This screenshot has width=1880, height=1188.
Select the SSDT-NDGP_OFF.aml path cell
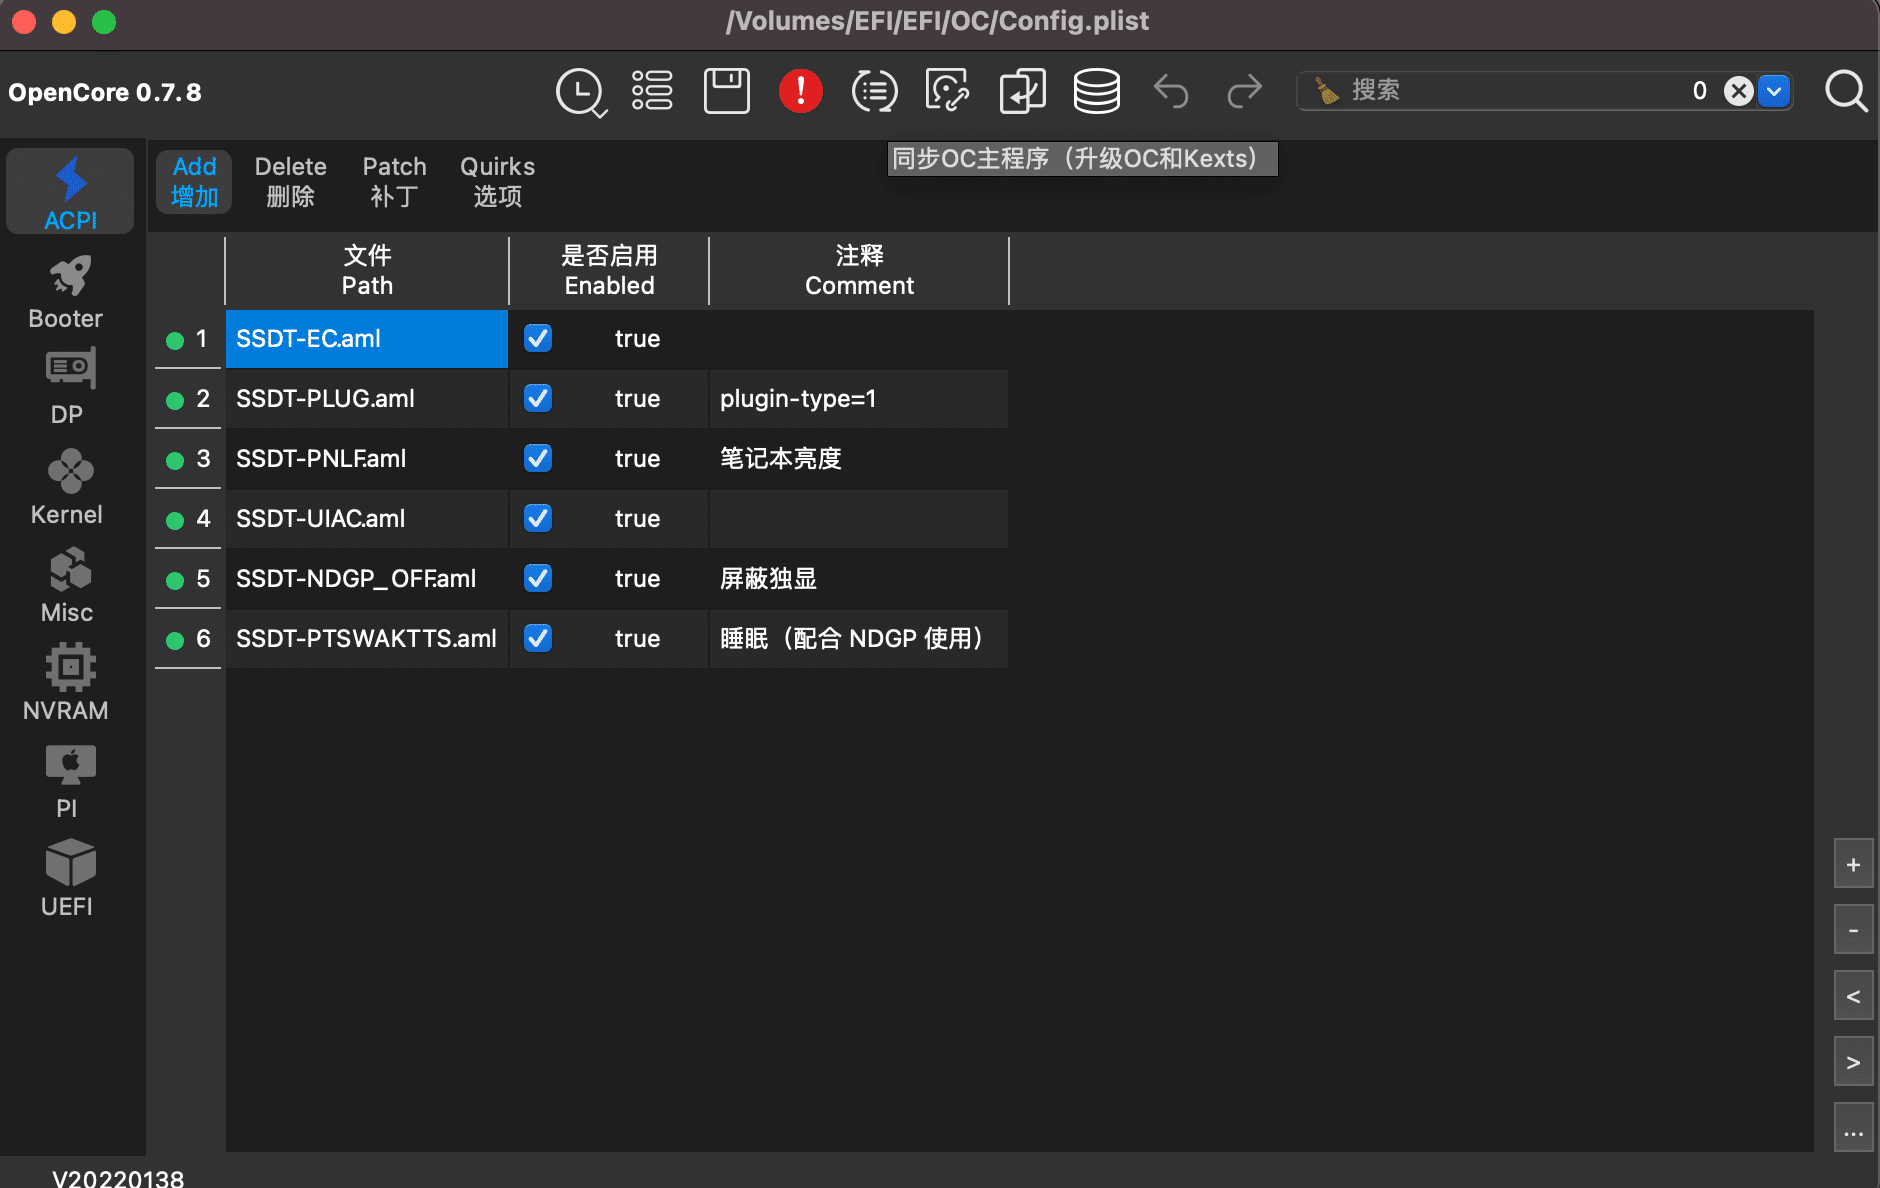[x=367, y=578]
